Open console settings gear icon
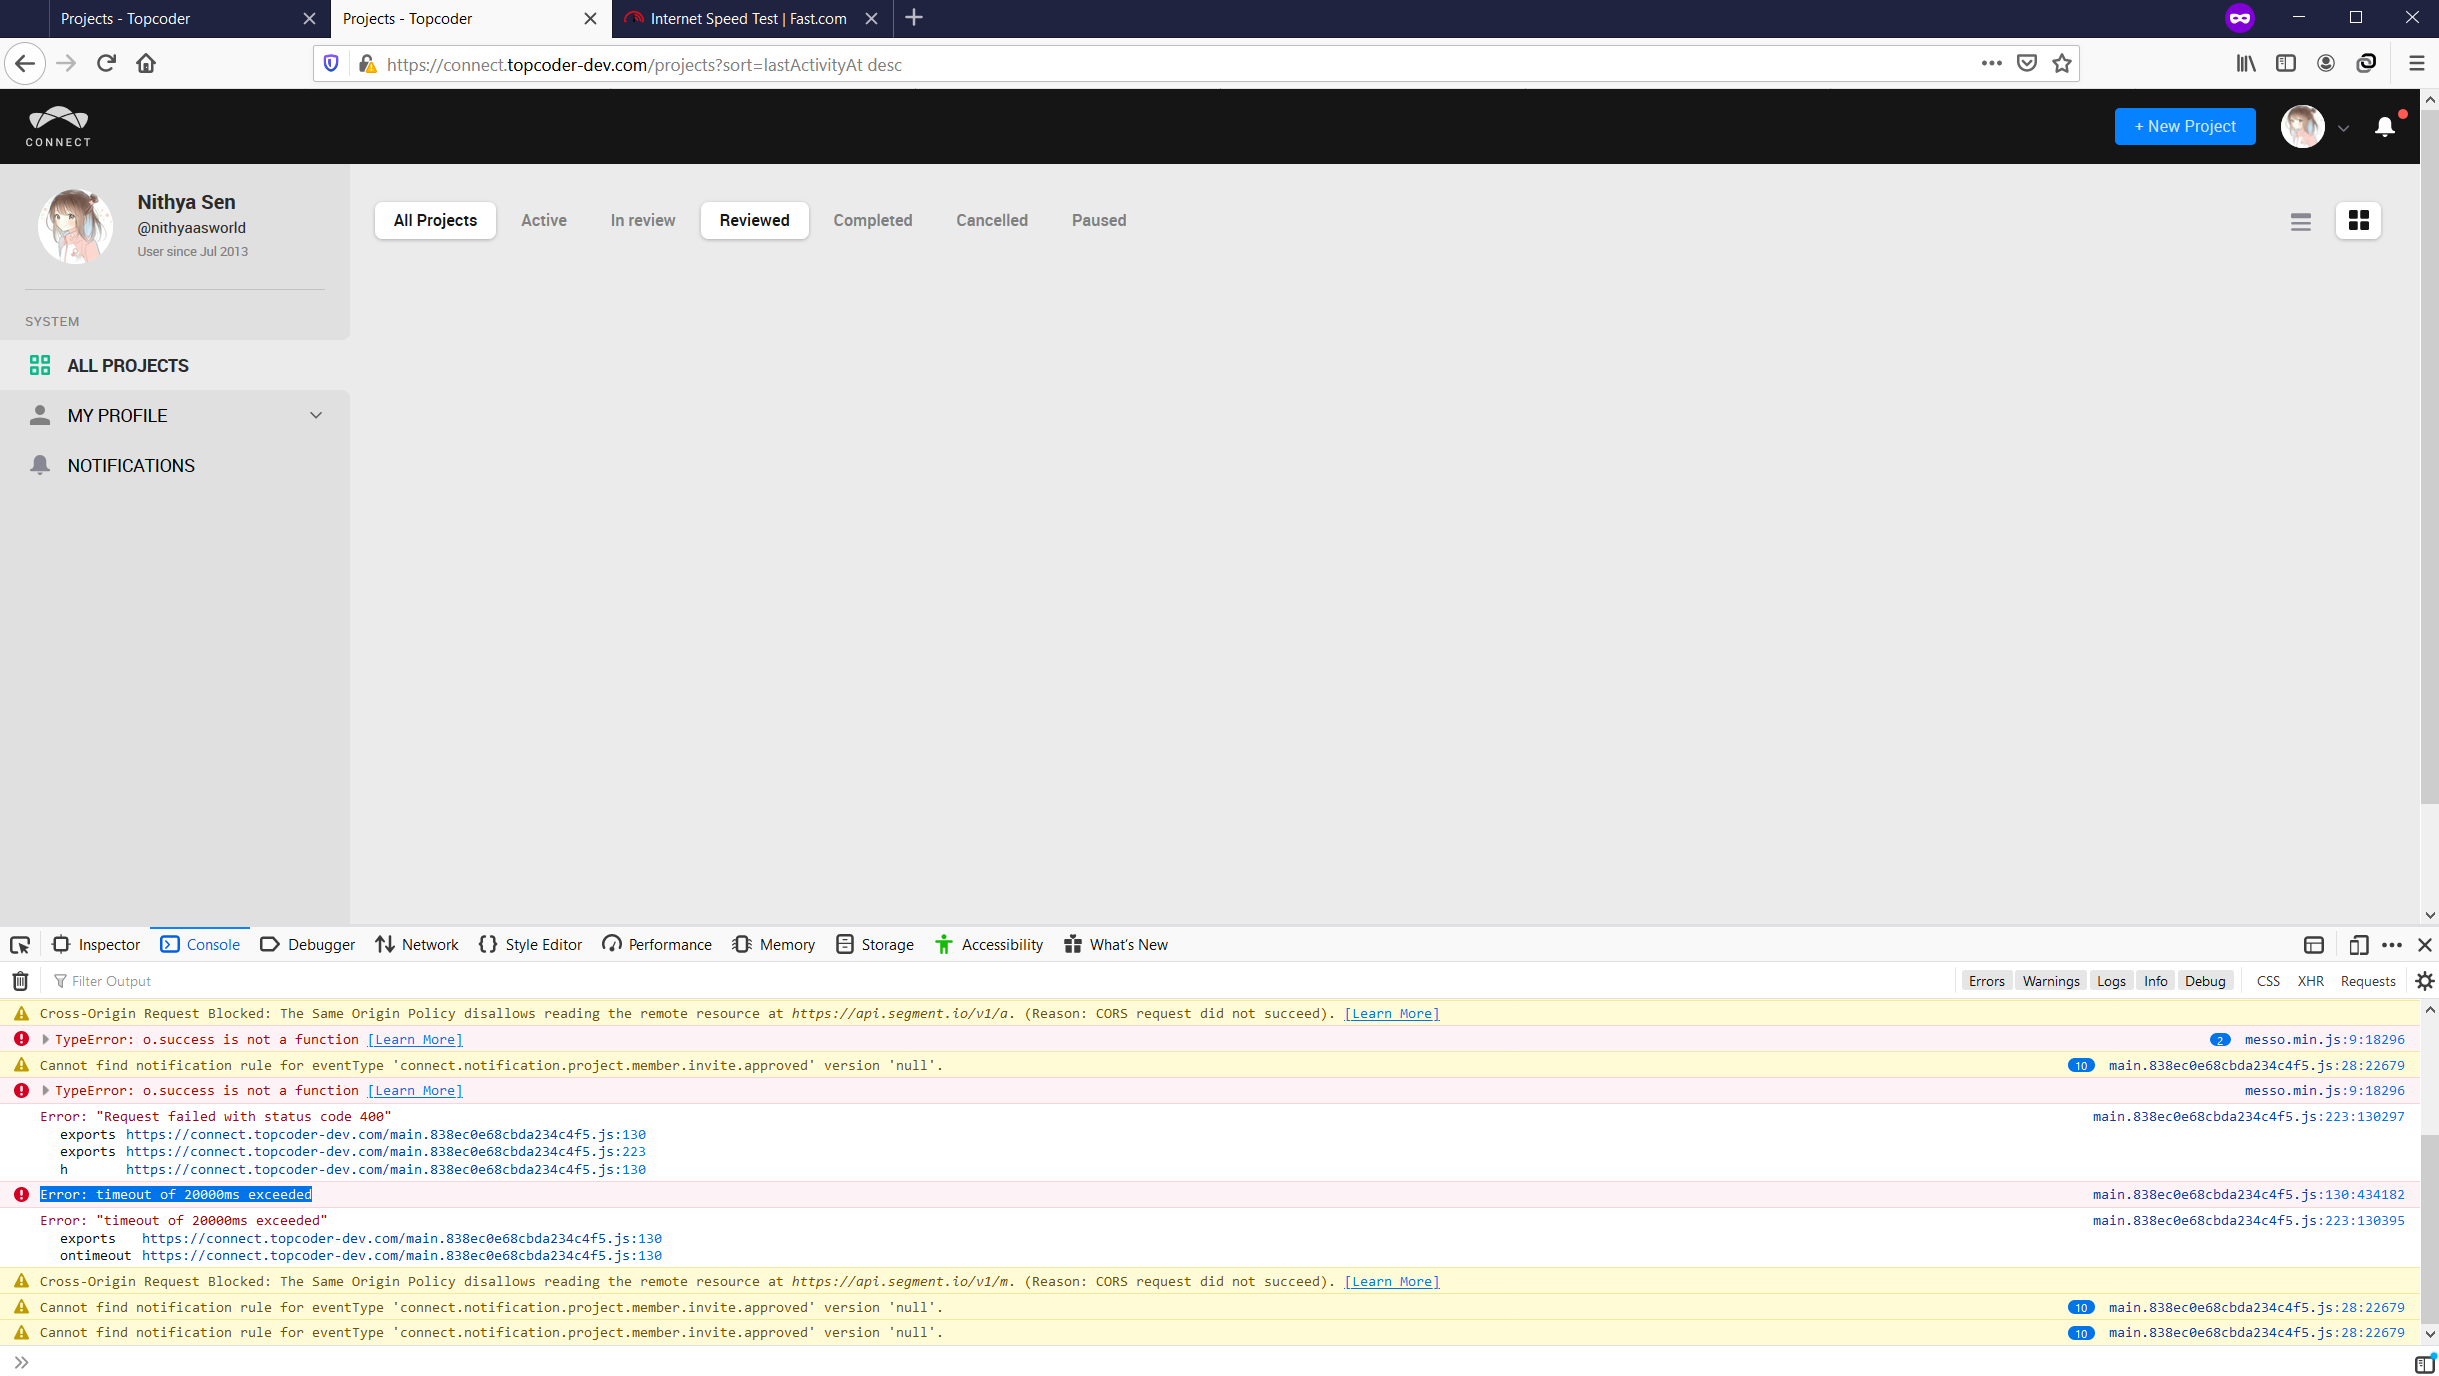The width and height of the screenshot is (2439, 1376). (x=2424, y=981)
